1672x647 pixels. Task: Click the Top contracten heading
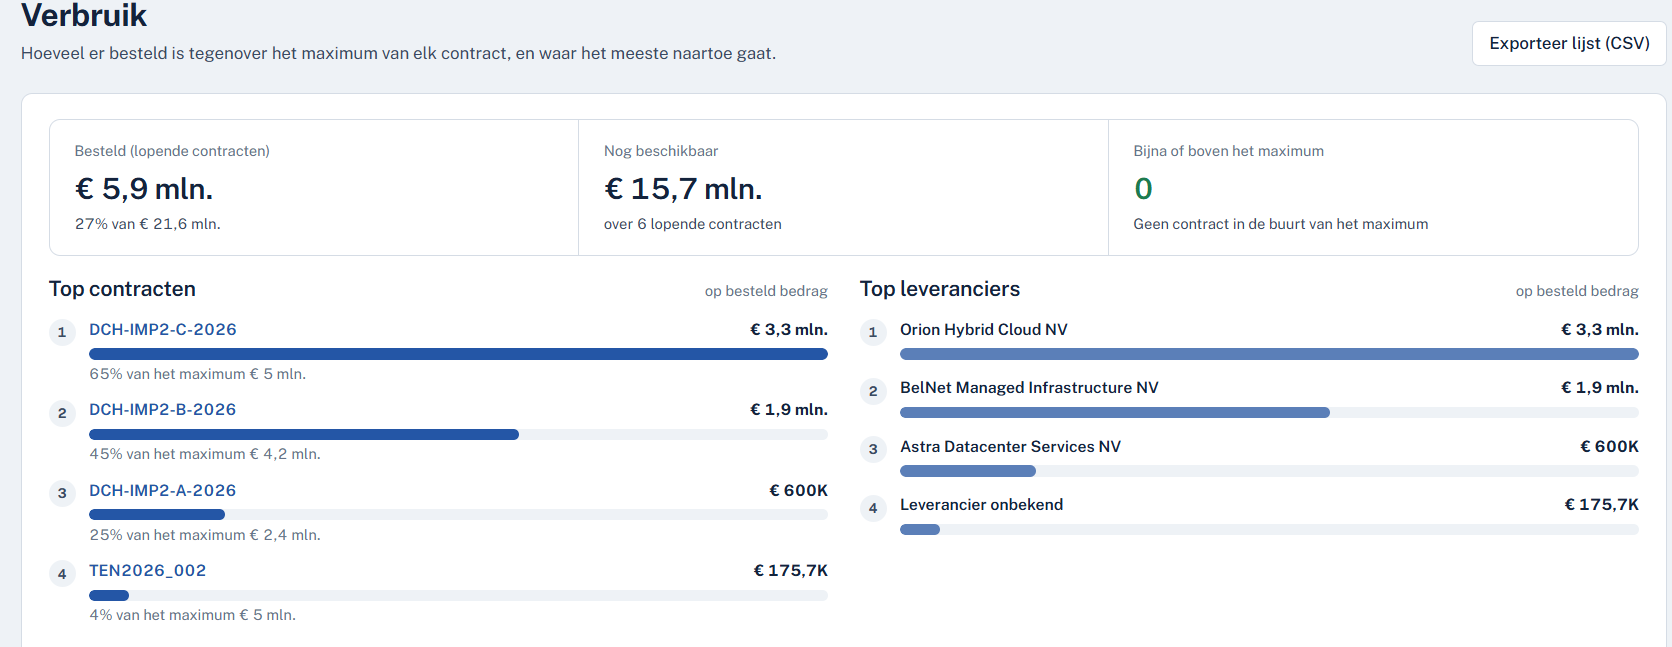tap(122, 289)
